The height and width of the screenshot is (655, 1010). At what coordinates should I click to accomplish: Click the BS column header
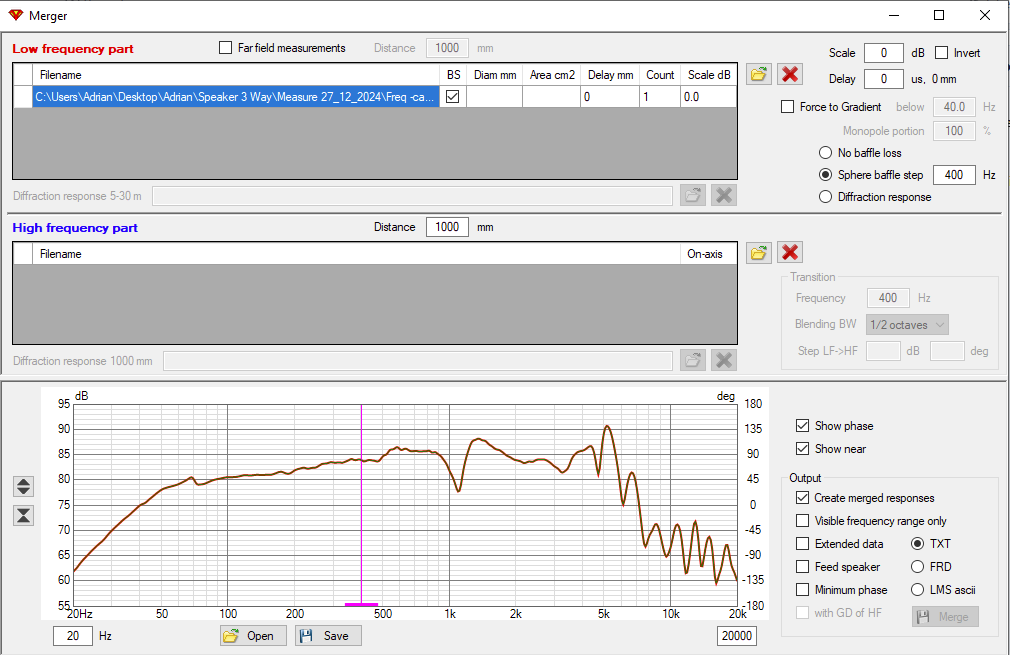tap(453, 75)
